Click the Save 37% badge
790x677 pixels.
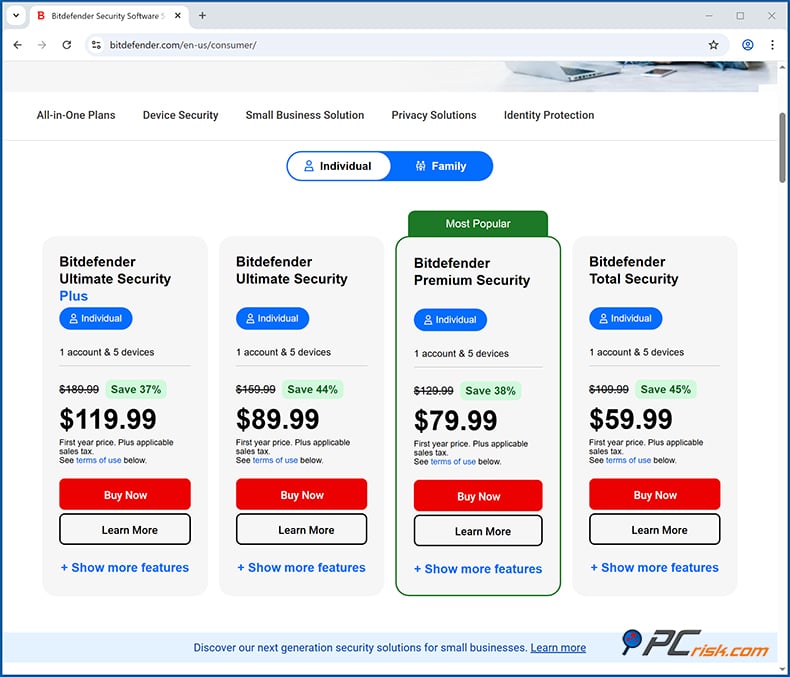click(x=136, y=389)
